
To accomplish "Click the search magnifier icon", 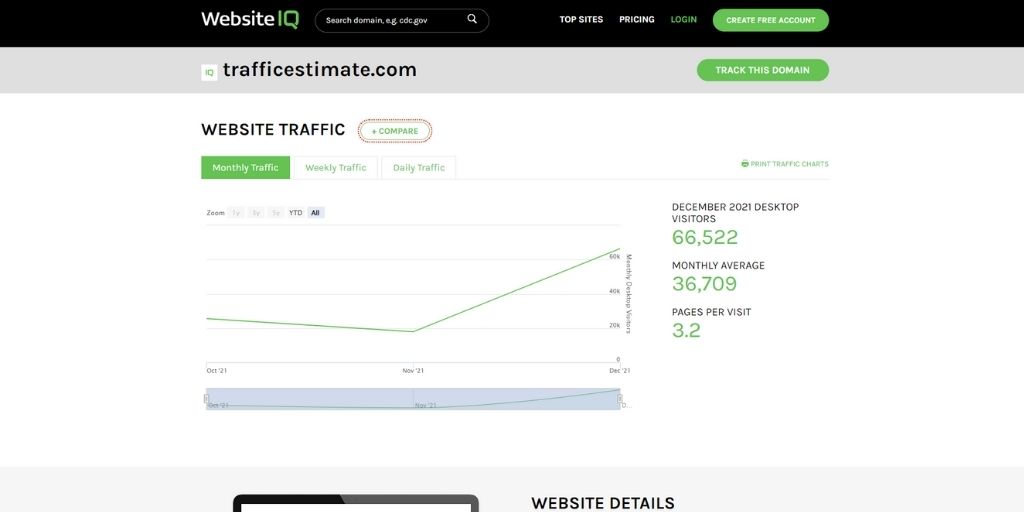I will tap(472, 20).
